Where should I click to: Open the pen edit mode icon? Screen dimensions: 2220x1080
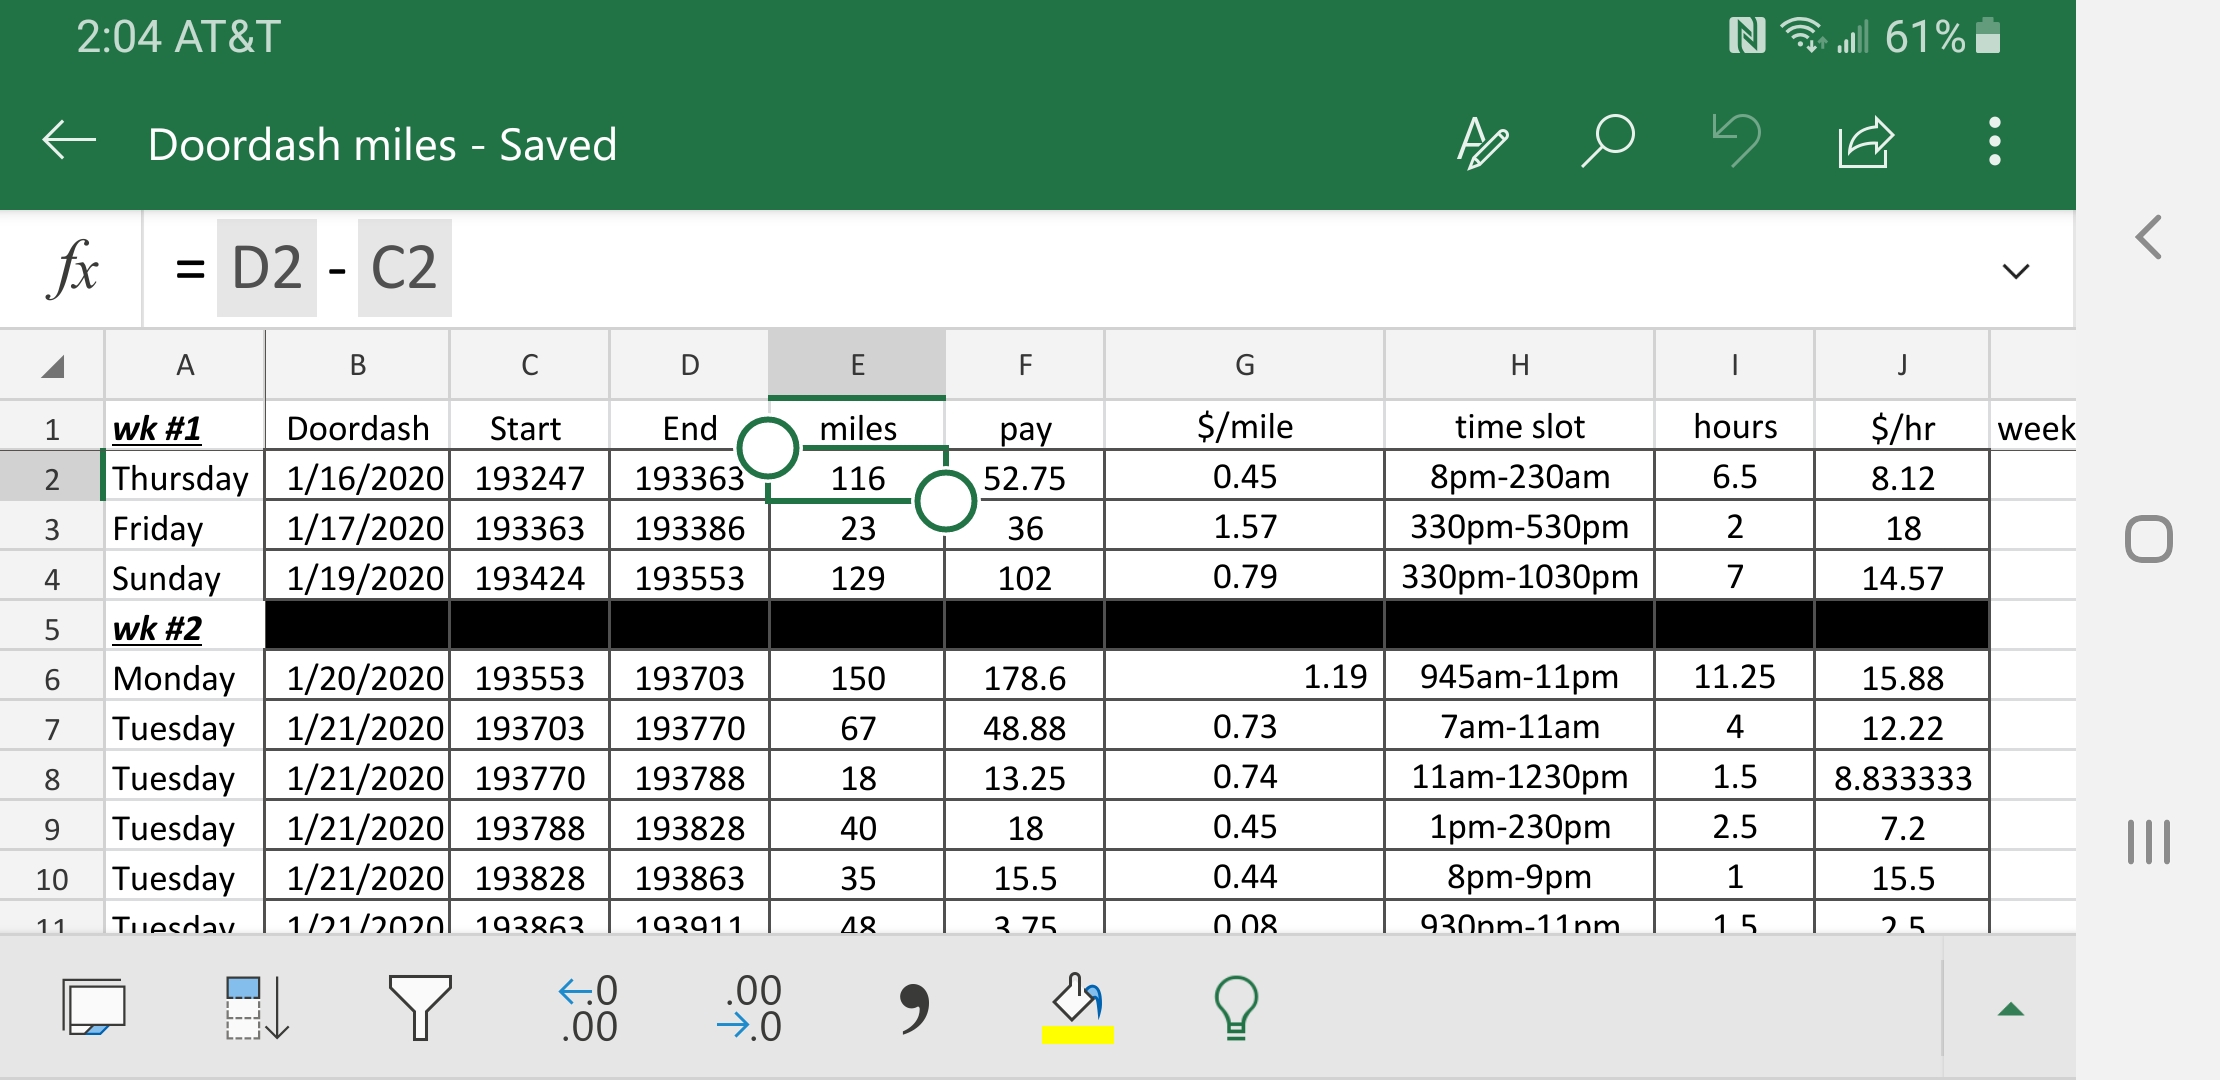[x=1482, y=143]
